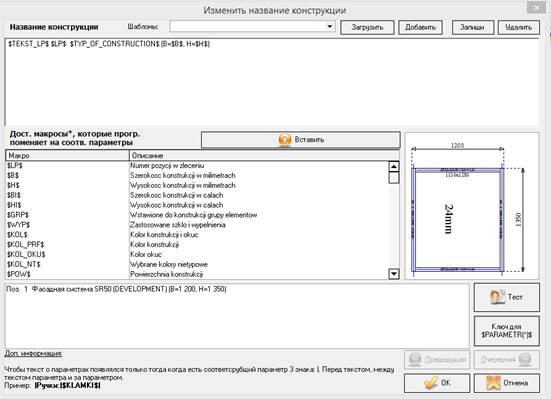
Task: Select the $KOL_PRF$ macro row
Action: tap(197, 244)
